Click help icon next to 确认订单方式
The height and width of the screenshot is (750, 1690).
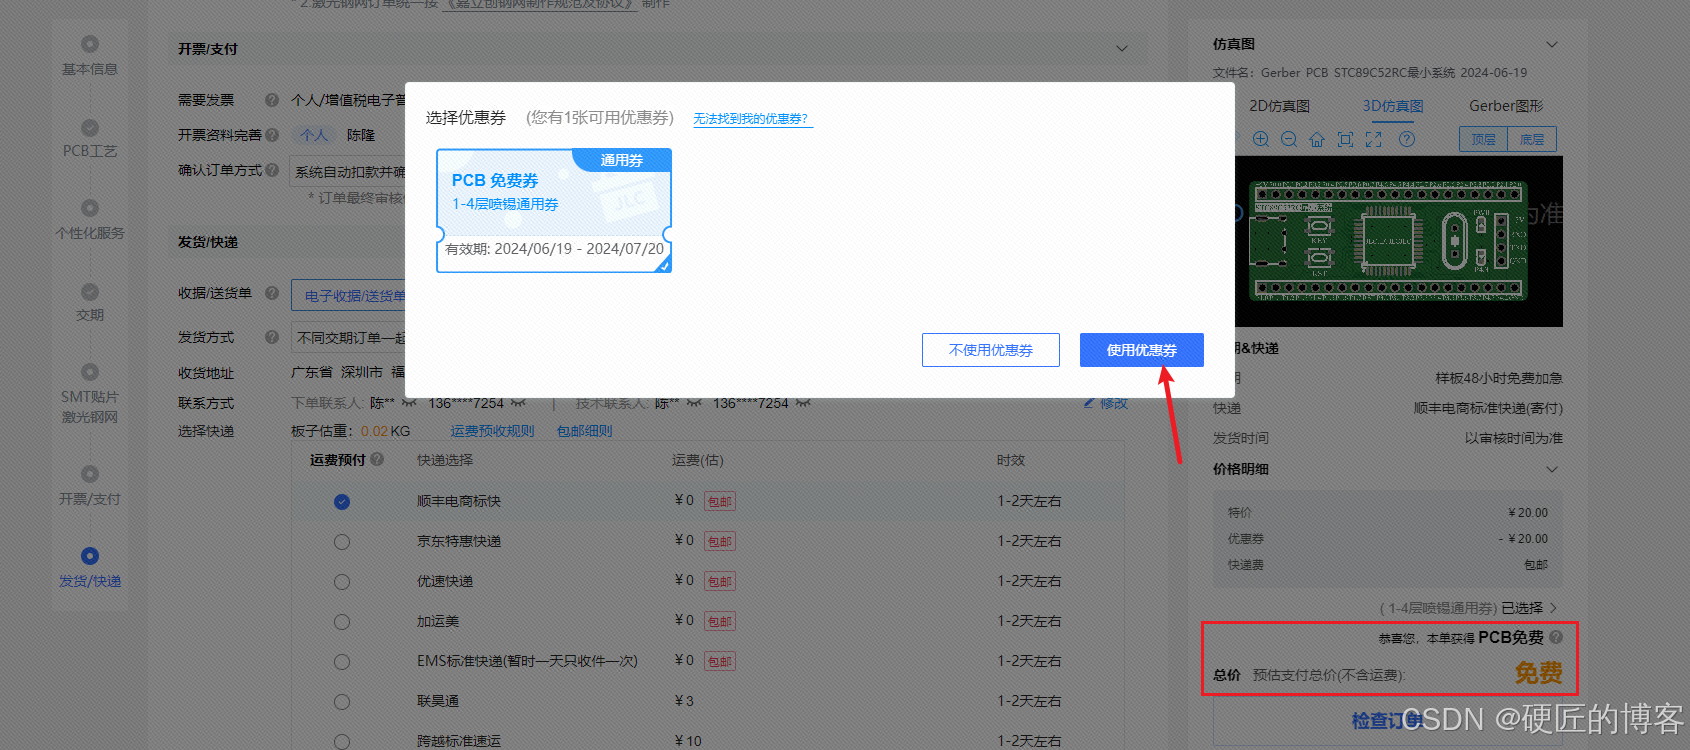click(272, 170)
